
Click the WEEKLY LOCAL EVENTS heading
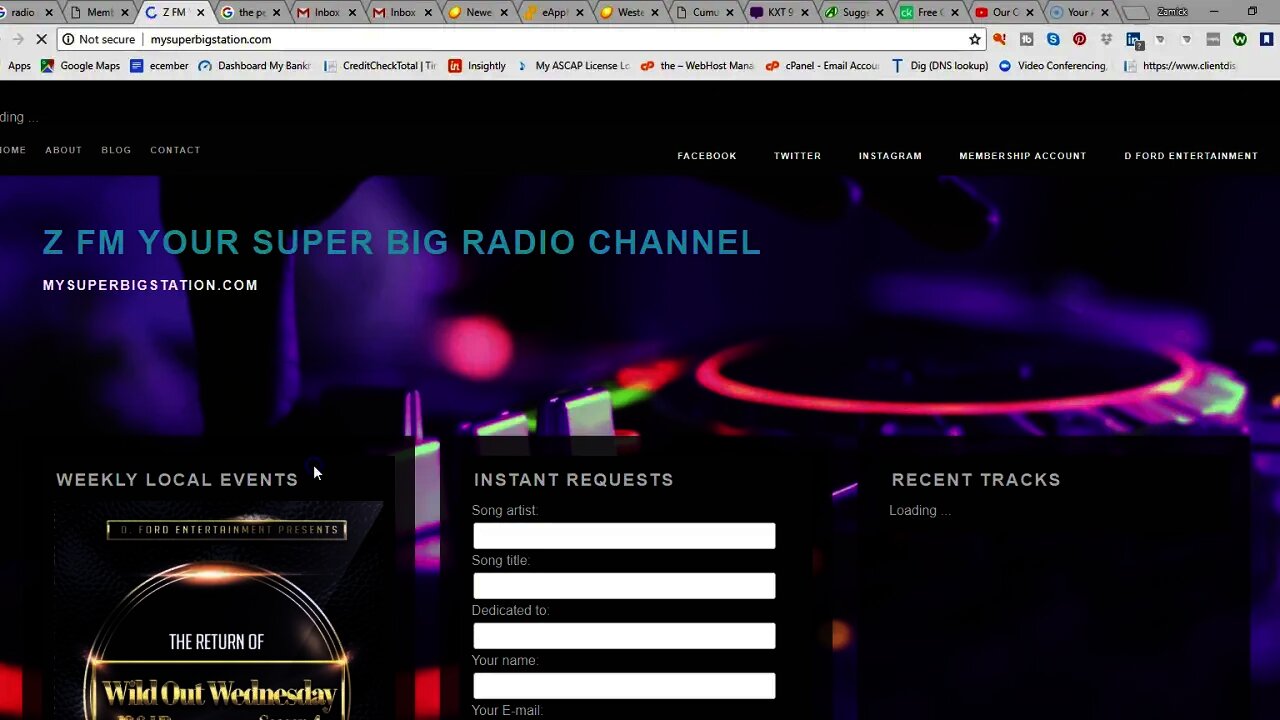pos(177,480)
